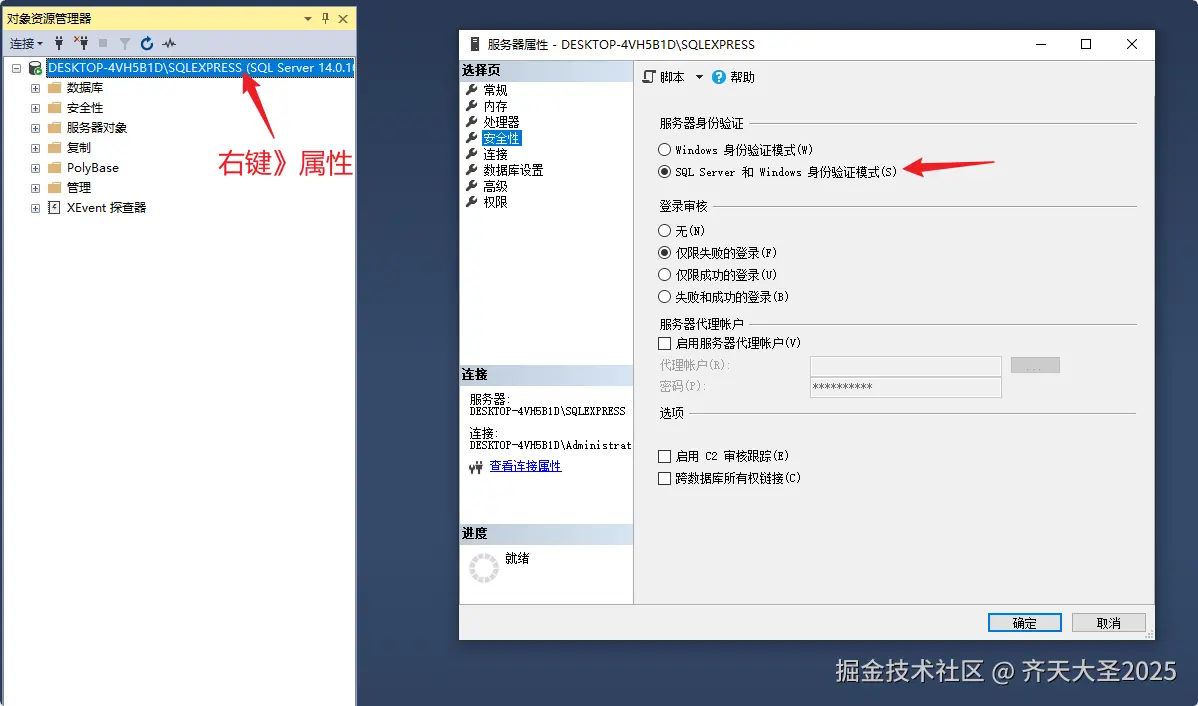Click the 帮助 button
The width and height of the screenshot is (1198, 706).
pyautogui.click(x=733, y=77)
